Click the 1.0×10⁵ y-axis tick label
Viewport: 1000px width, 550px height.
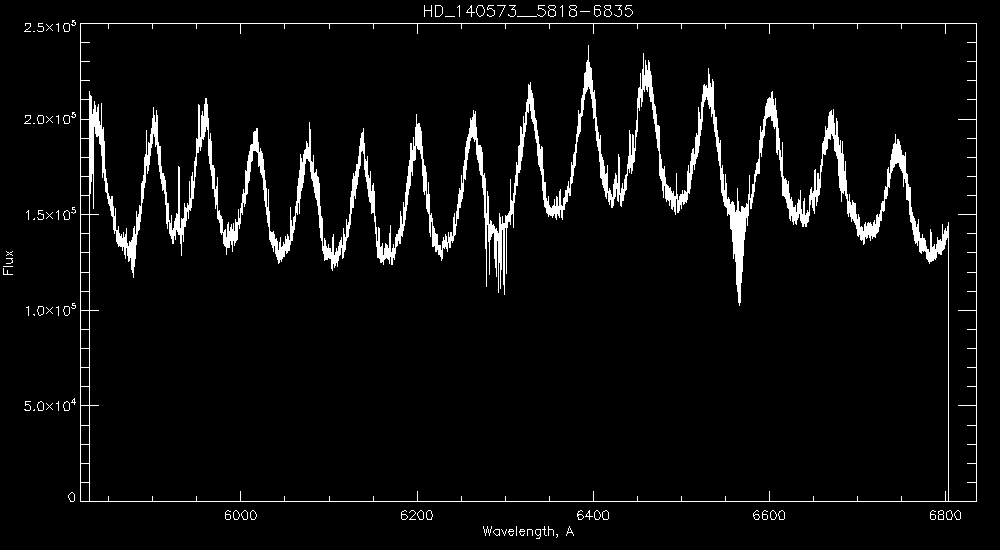point(50,311)
